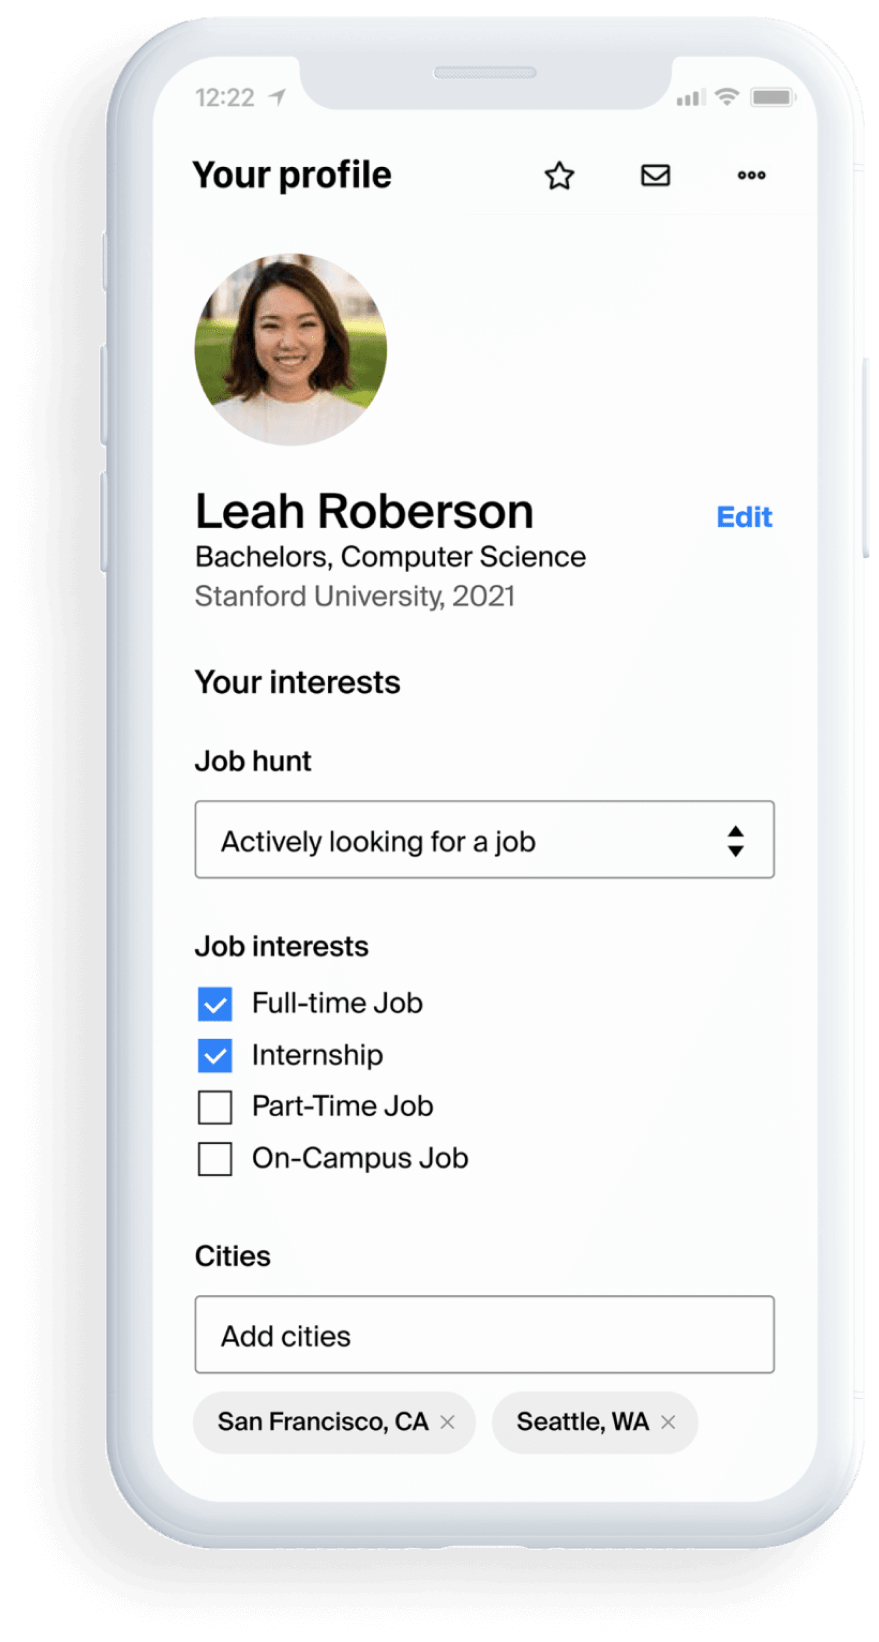879x1642 pixels.
Task: Remove the Seattle, WA city chip
Action: 668,1422
